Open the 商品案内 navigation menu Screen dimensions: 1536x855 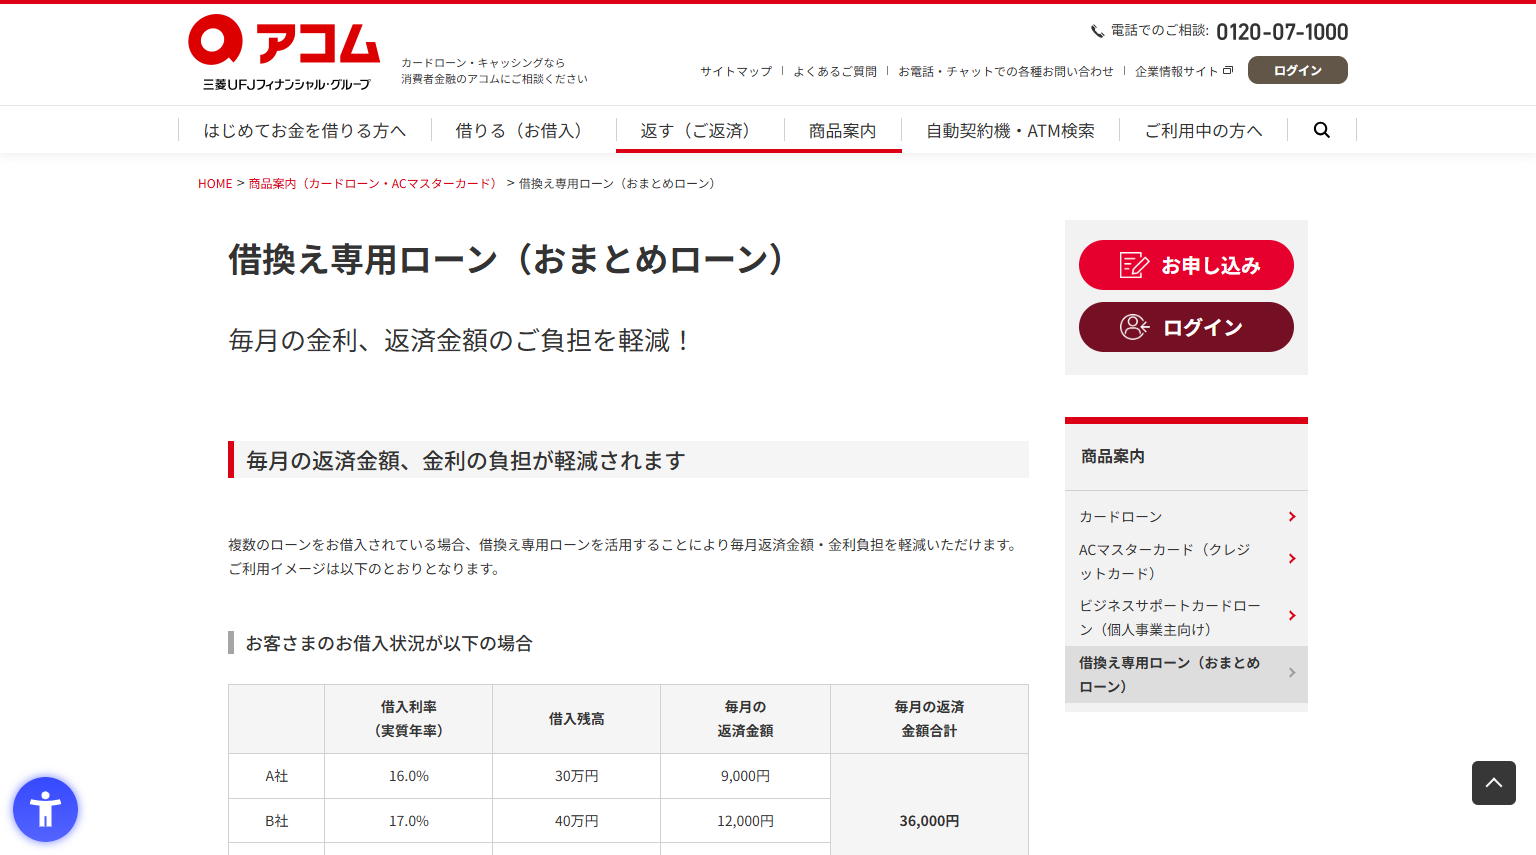click(x=842, y=130)
